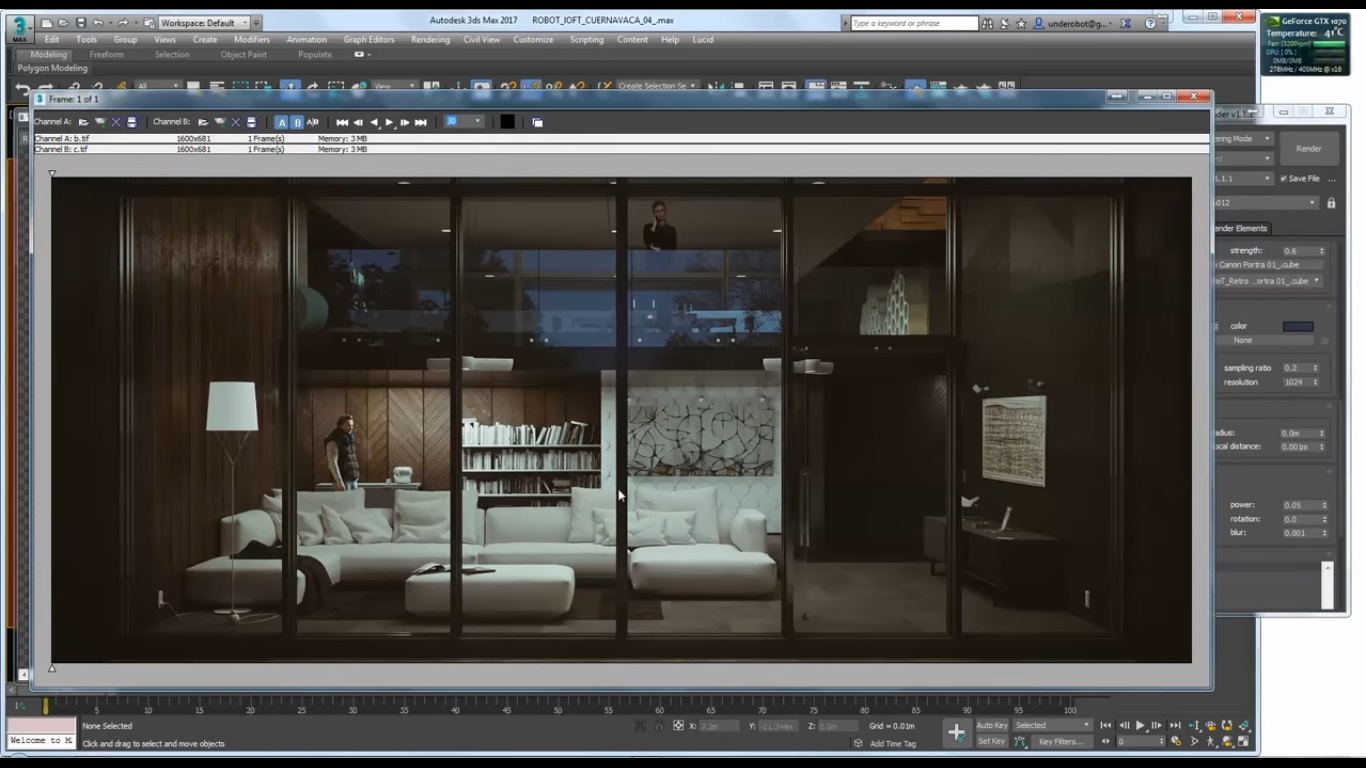Open the Workspace: Default dropdown

(x=205, y=22)
